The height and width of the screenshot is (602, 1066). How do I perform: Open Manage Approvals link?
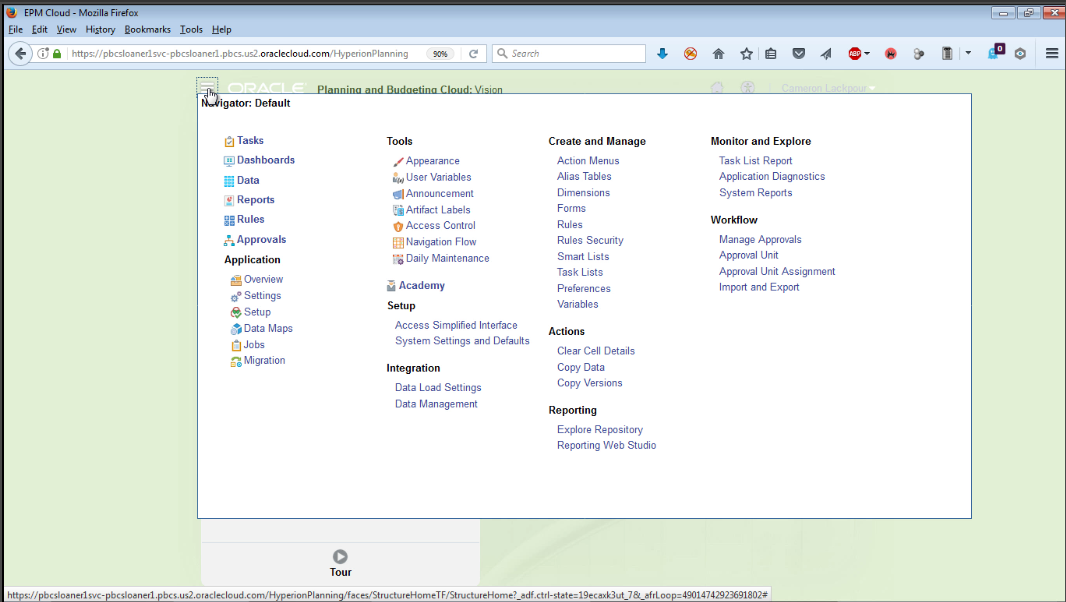[x=760, y=239]
